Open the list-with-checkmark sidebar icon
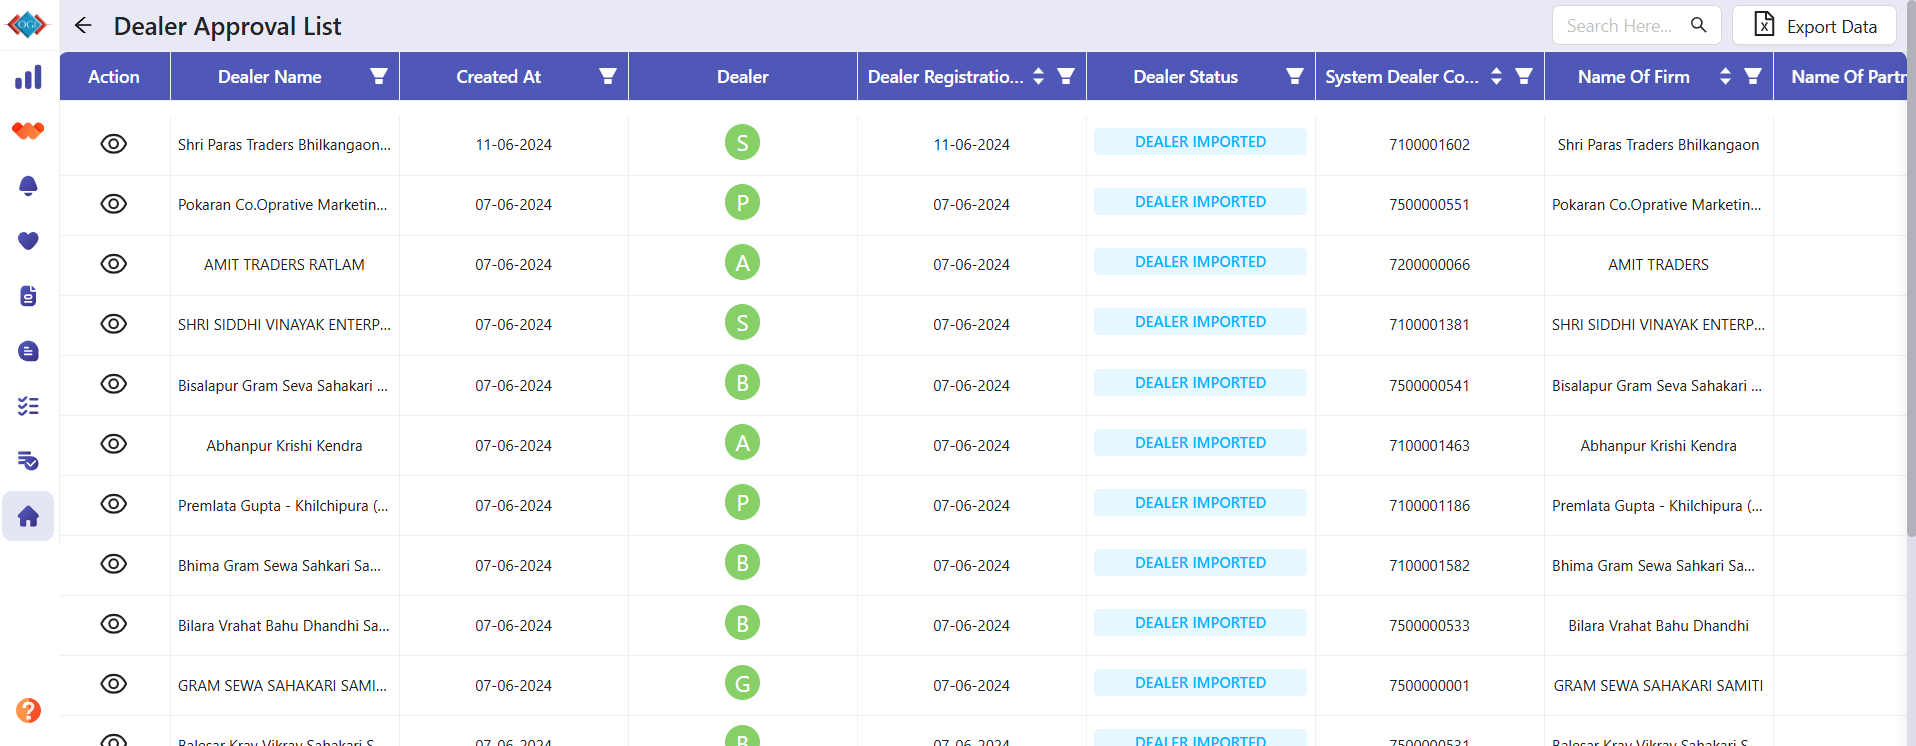Screen dimensions: 1916x746 tap(28, 461)
